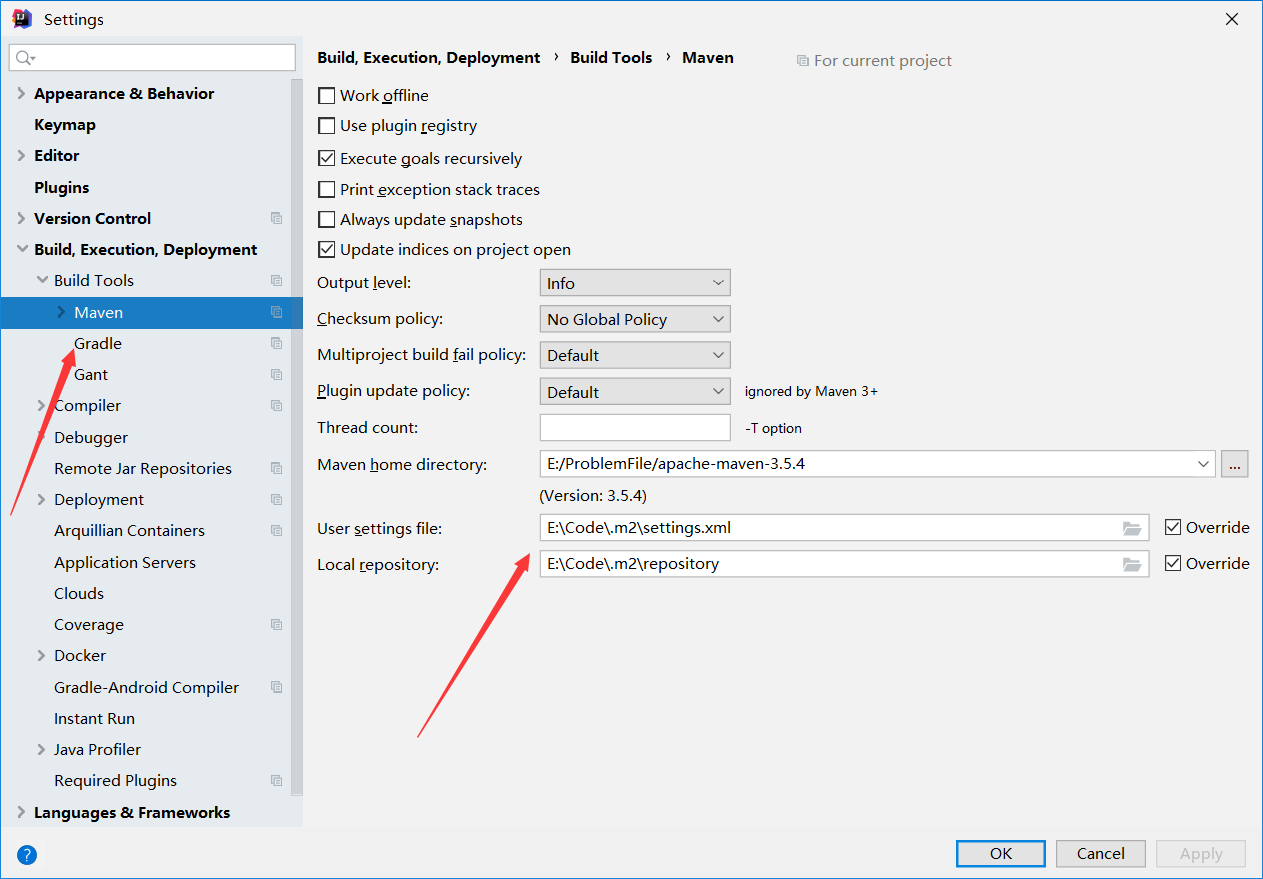Click the project-level icon beside Build Tools
1263x879 pixels.
point(277,281)
